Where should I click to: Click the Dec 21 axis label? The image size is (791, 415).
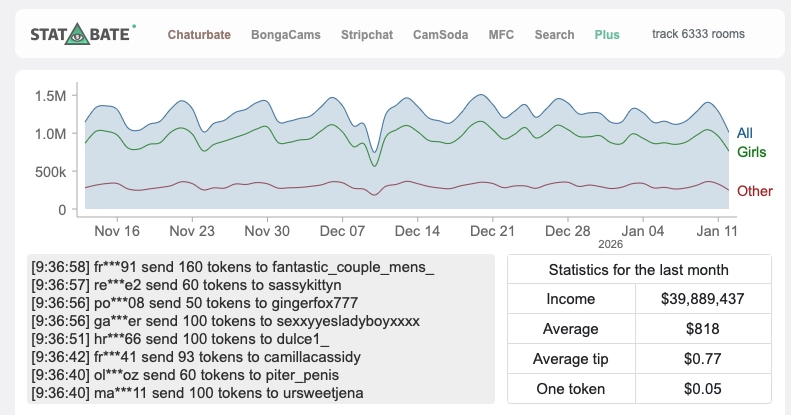(492, 231)
